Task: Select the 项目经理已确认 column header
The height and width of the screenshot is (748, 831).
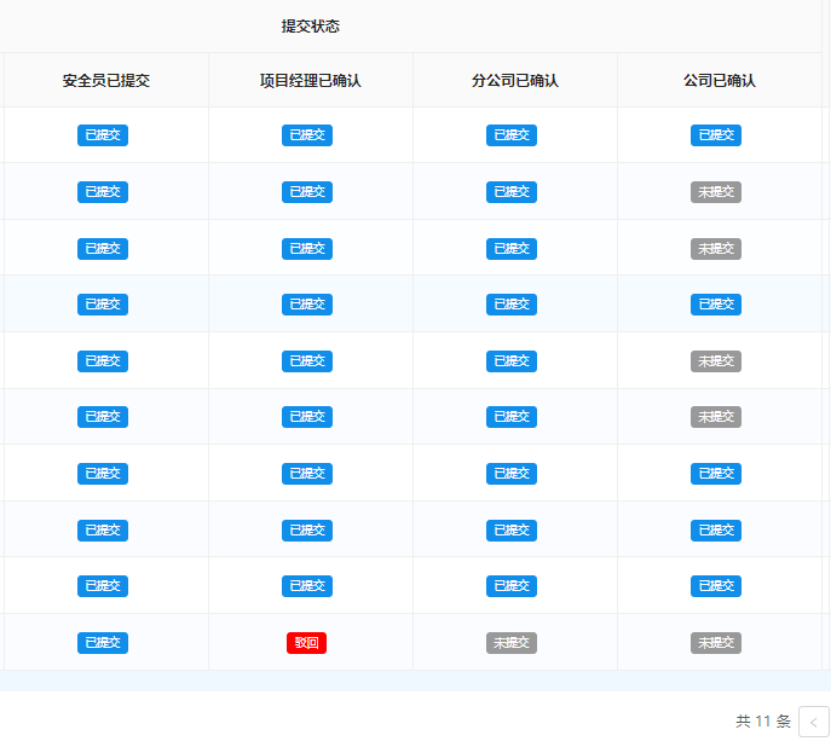Action: click(310, 80)
